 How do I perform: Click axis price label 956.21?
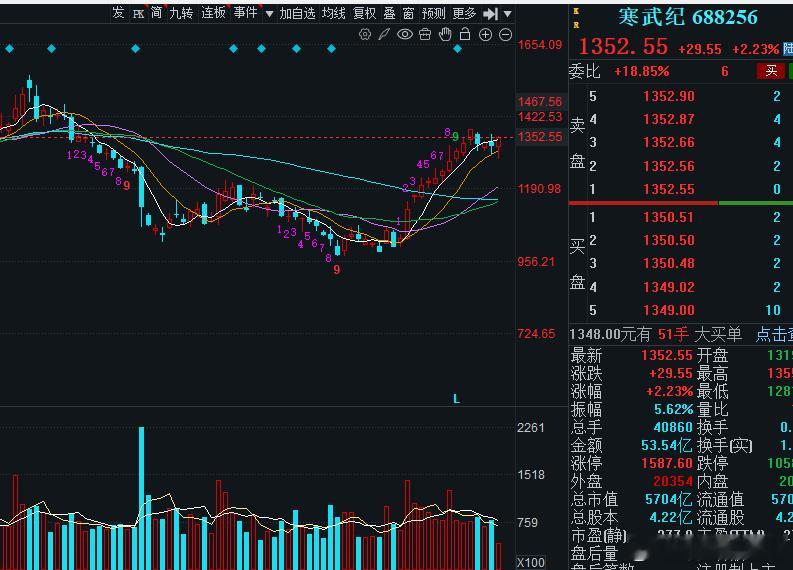536,261
